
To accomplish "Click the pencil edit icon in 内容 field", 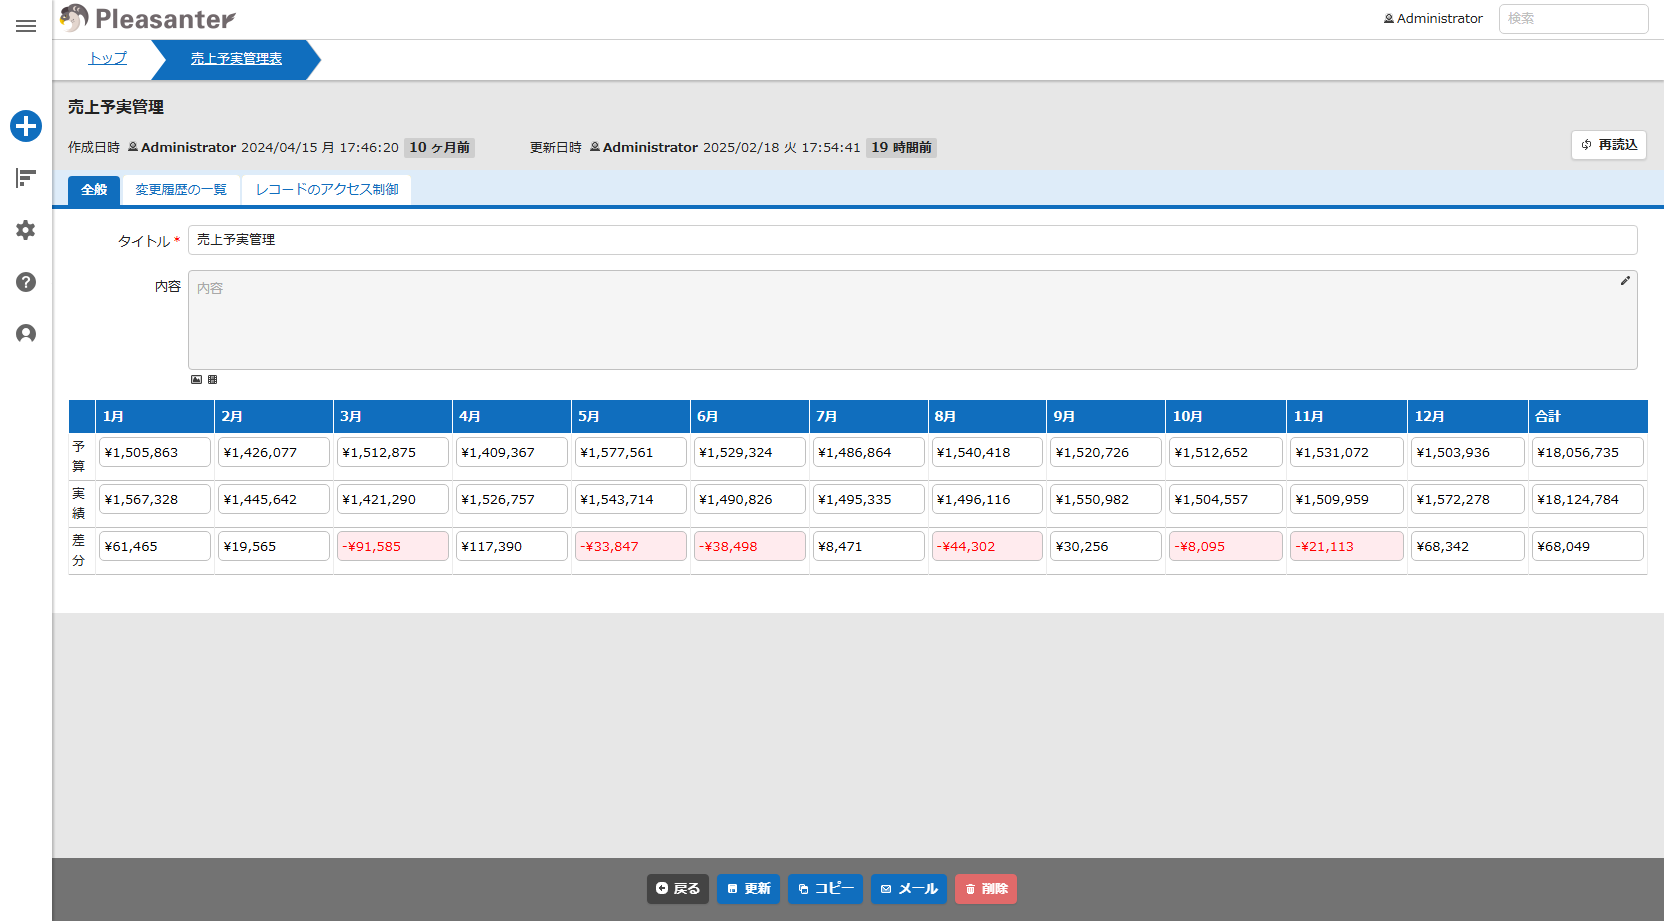I will coord(1625,281).
